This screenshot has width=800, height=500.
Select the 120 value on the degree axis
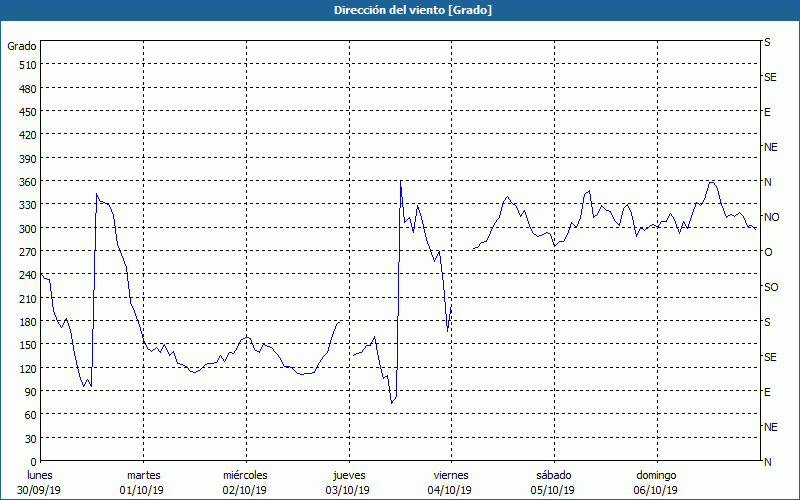[x=28, y=369]
